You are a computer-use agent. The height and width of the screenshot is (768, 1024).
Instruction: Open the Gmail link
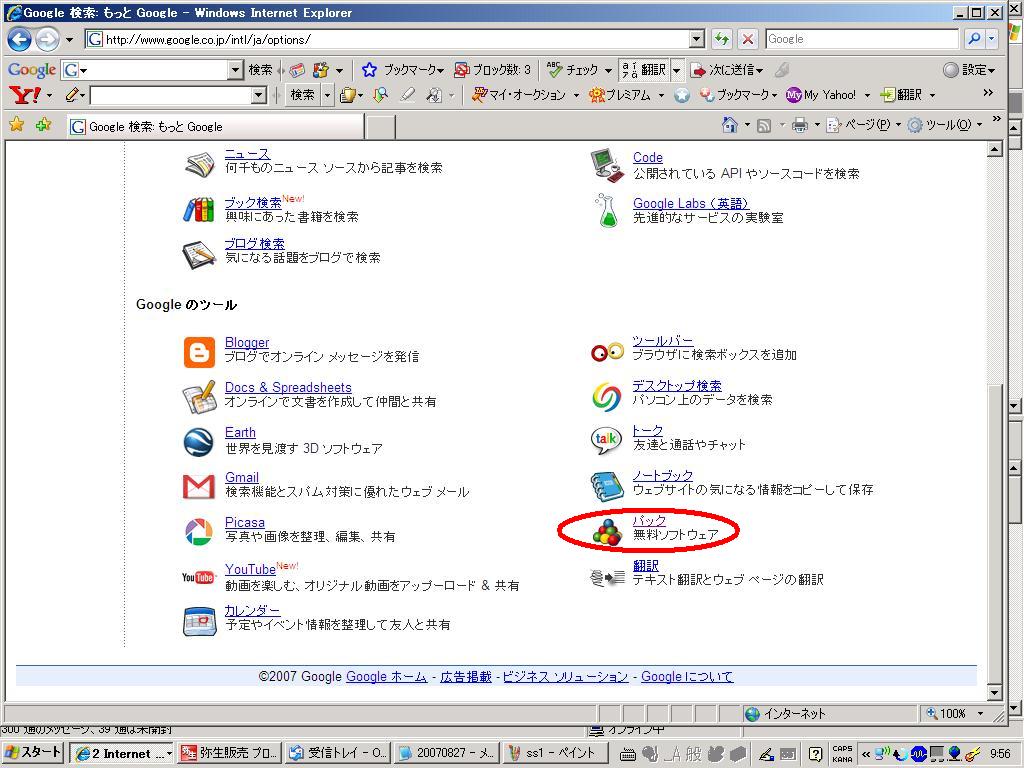coord(242,477)
